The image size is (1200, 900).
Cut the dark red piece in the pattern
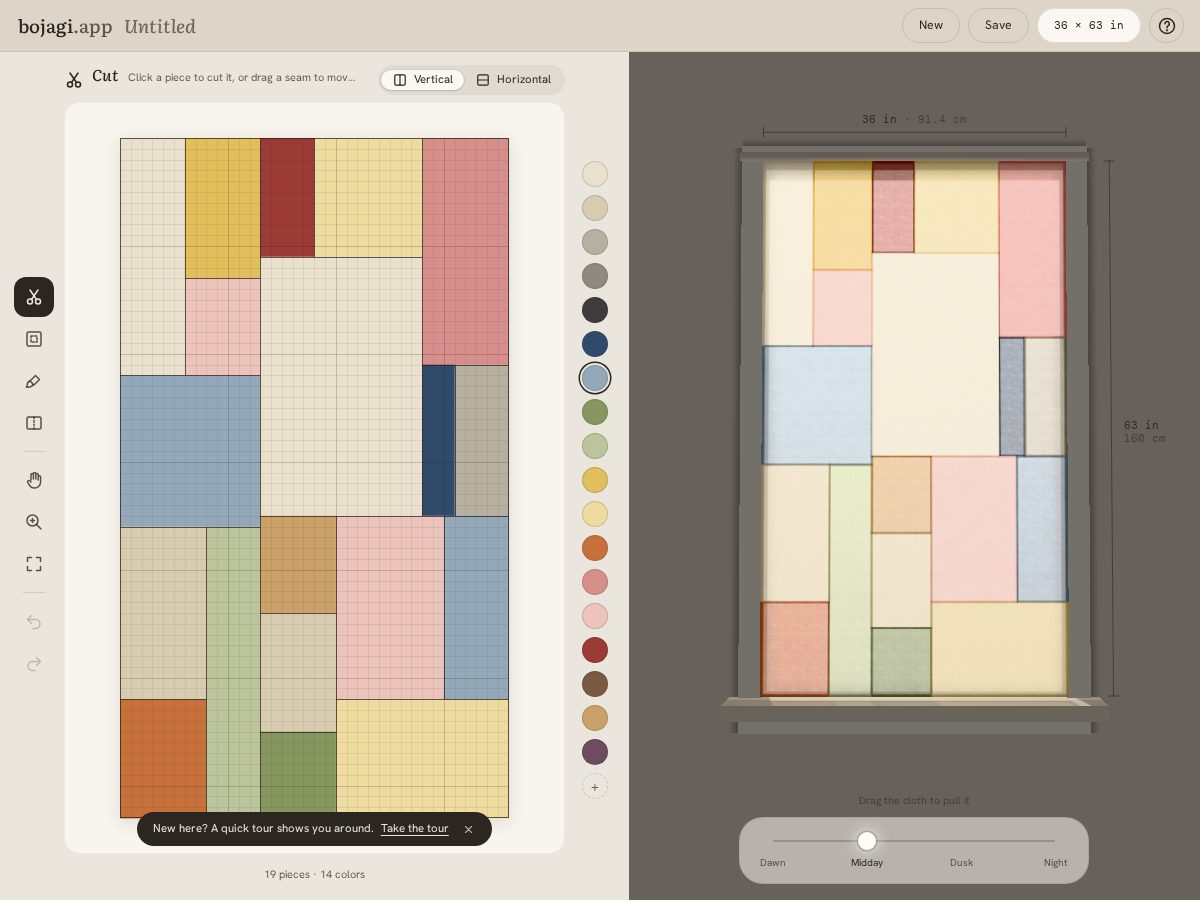pos(287,198)
